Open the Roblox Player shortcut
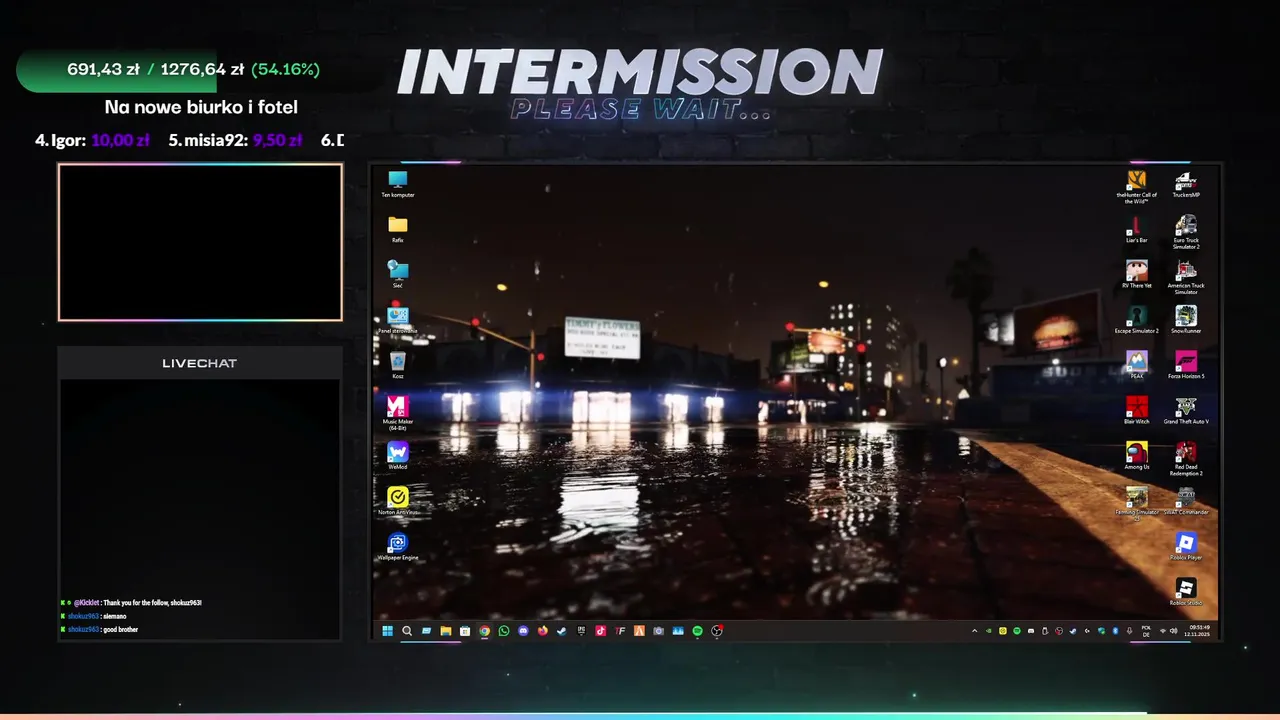The image size is (1280, 720). [x=1186, y=546]
